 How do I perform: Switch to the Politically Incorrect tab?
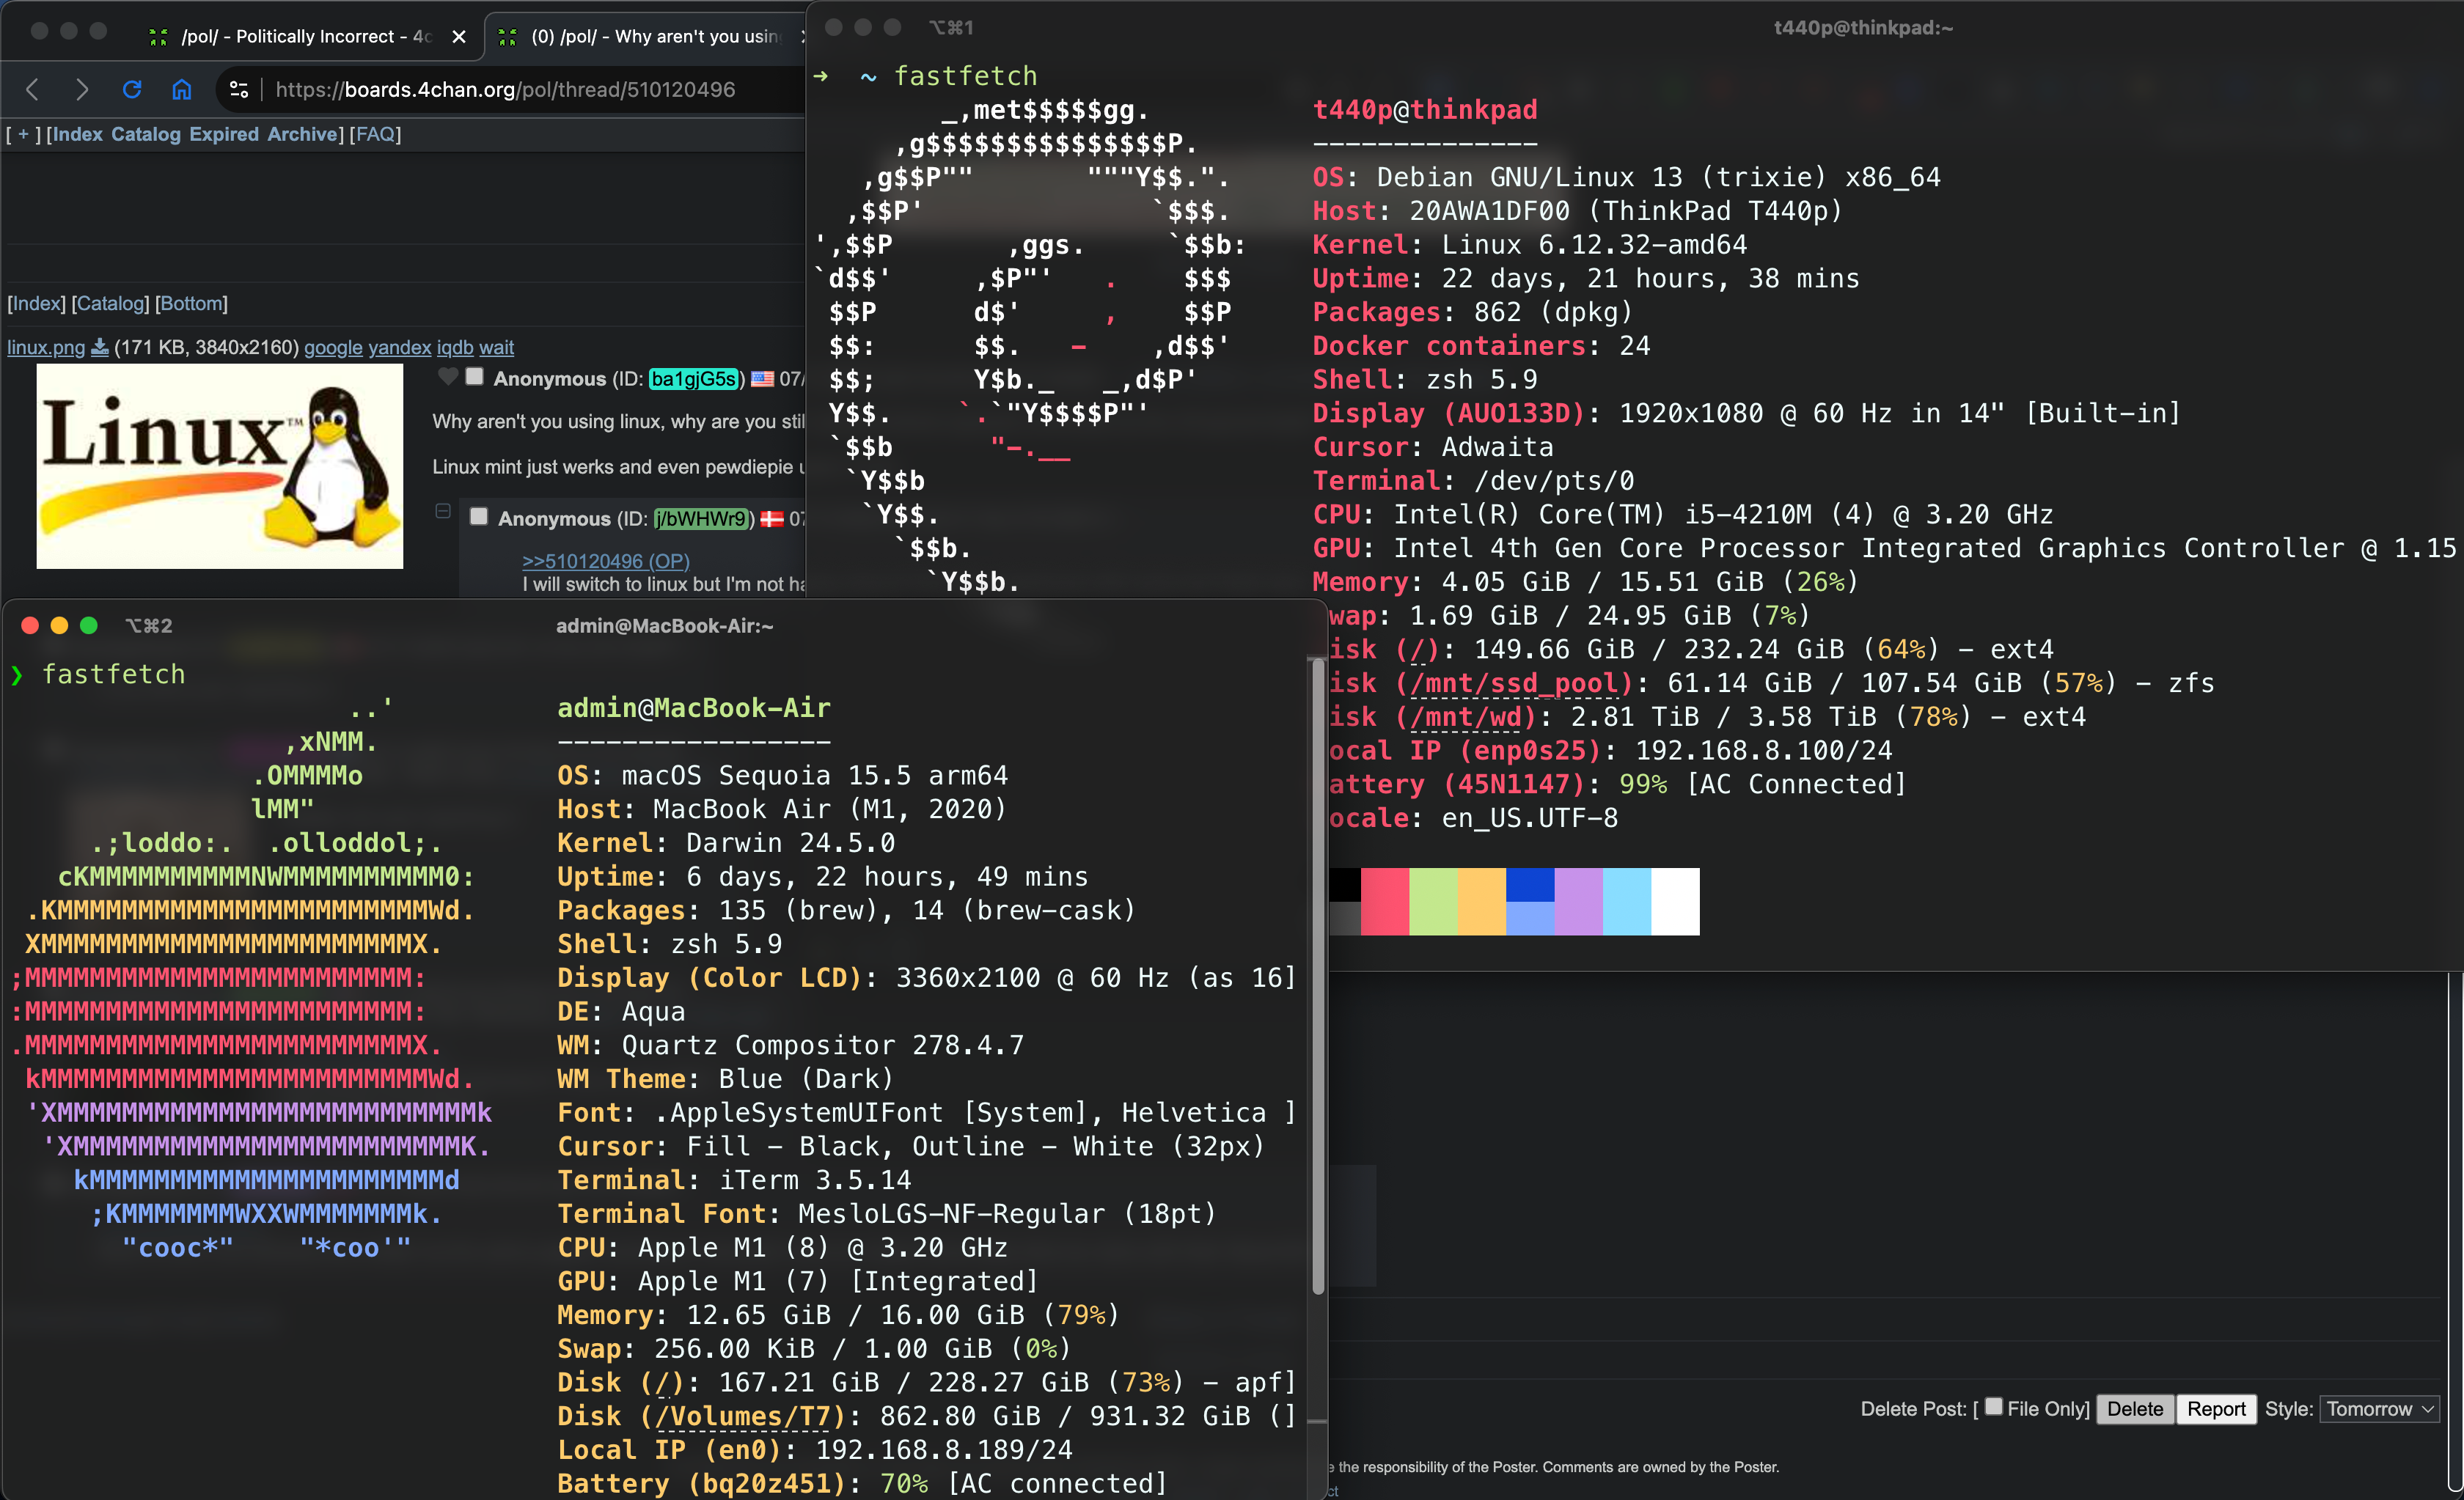tap(305, 37)
